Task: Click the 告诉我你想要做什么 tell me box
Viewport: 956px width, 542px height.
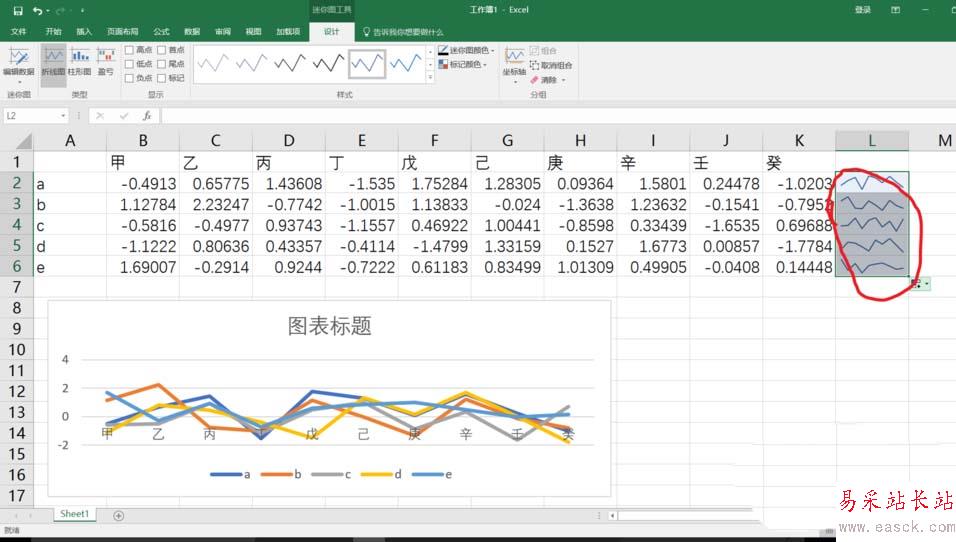Action: (403, 32)
